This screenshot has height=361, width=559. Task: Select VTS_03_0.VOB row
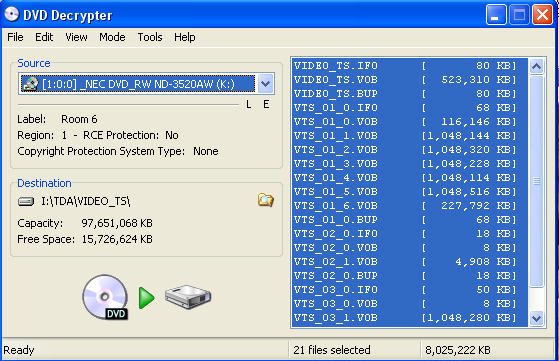click(x=410, y=304)
